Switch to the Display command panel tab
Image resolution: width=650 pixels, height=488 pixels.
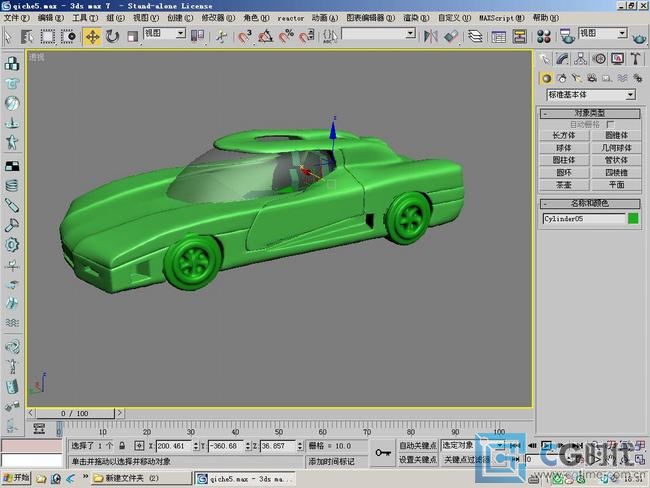pos(617,59)
